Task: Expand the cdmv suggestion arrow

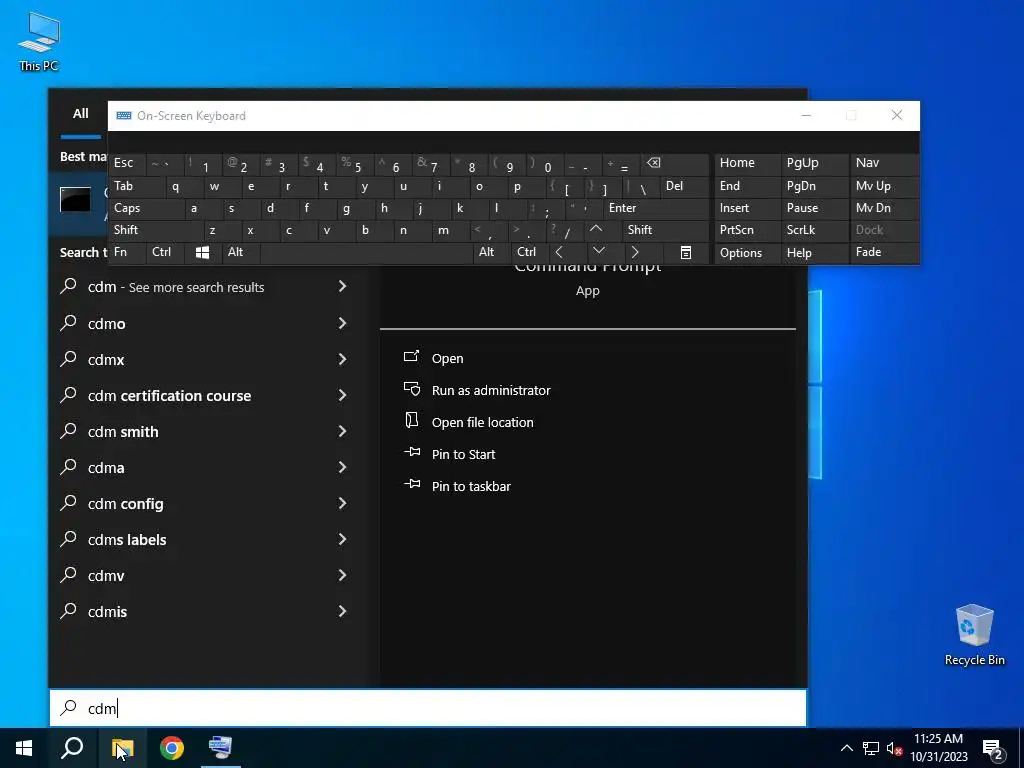Action: [342, 574]
